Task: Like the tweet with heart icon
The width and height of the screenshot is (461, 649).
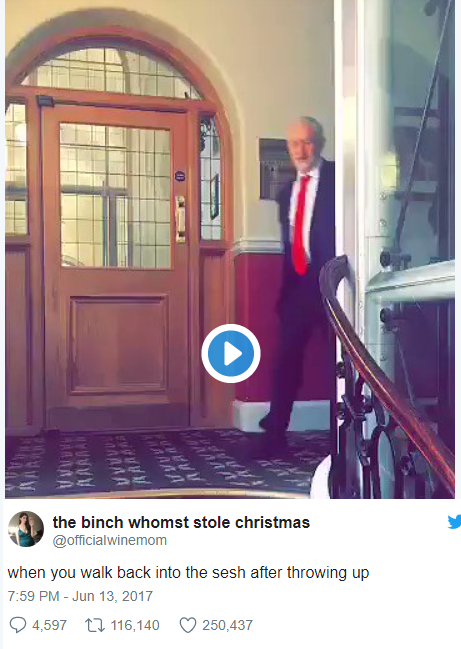Action: coord(188,625)
